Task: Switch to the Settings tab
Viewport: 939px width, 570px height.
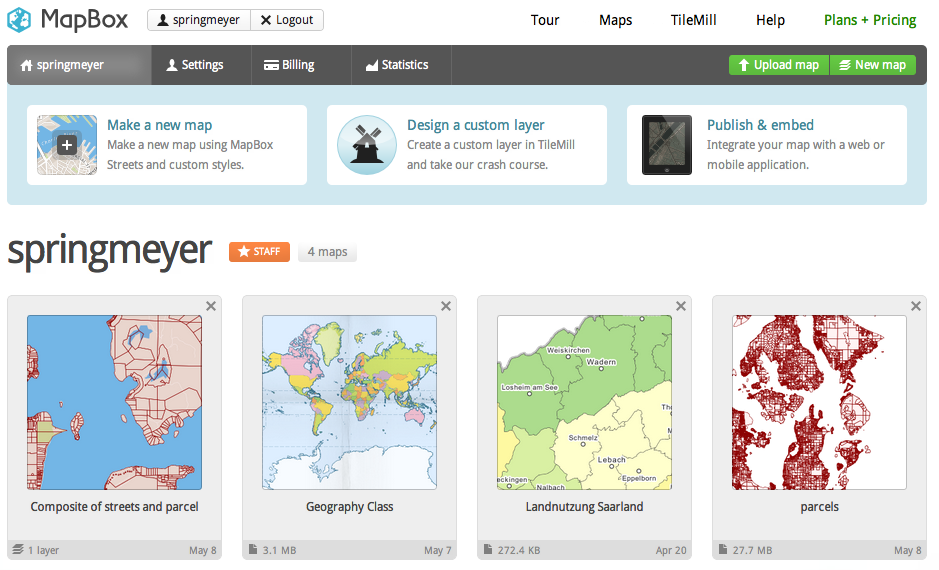Action: (x=201, y=65)
